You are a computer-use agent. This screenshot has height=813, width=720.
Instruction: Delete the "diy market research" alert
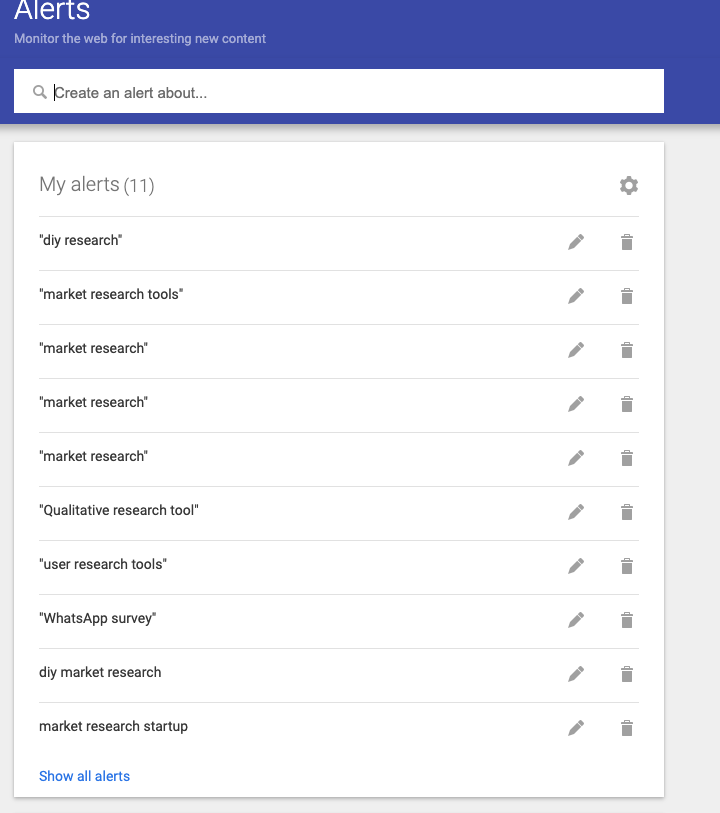click(627, 674)
